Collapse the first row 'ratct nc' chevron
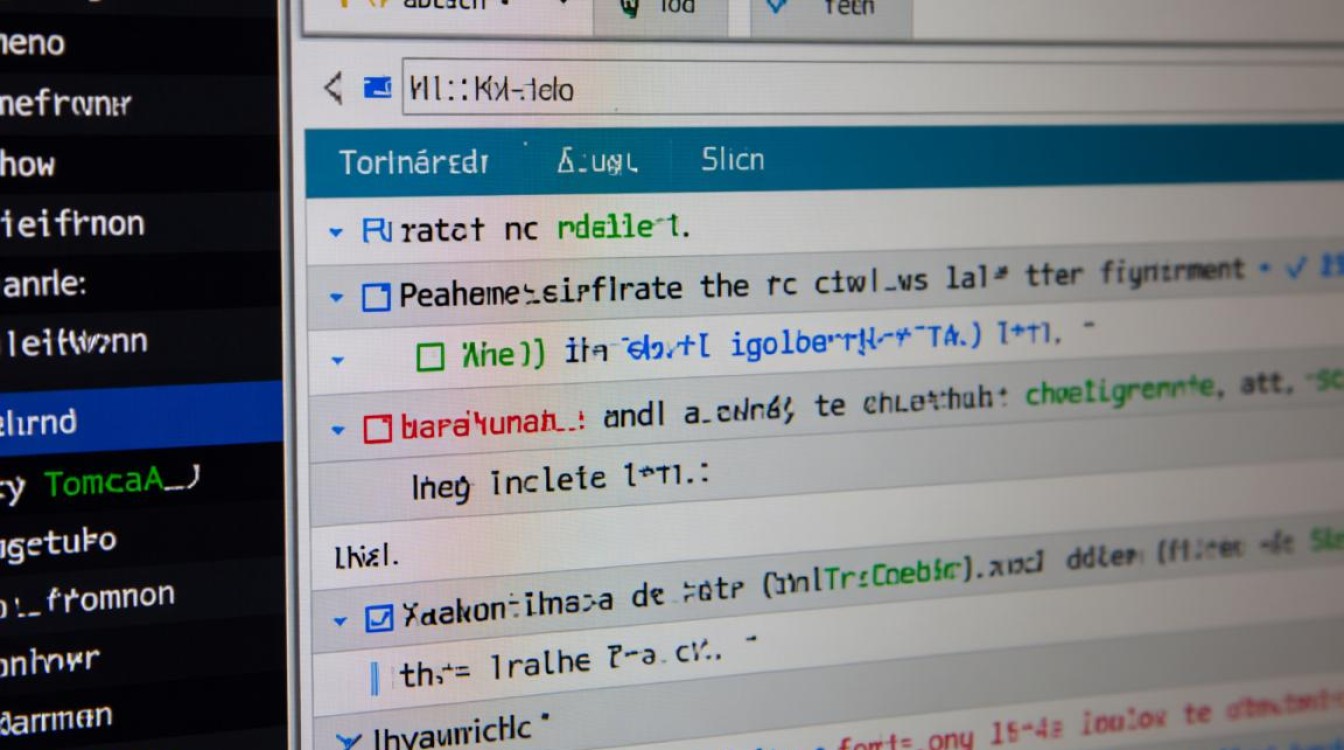Viewport: 1344px width, 750px height. click(336, 233)
